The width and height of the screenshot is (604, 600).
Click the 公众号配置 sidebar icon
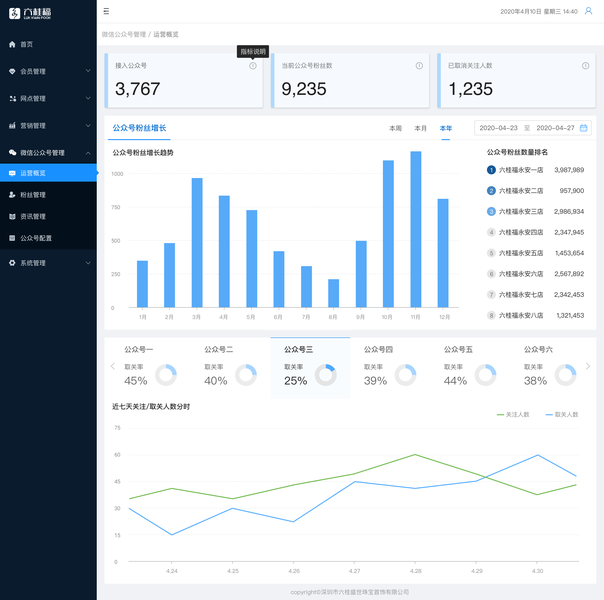point(12,238)
